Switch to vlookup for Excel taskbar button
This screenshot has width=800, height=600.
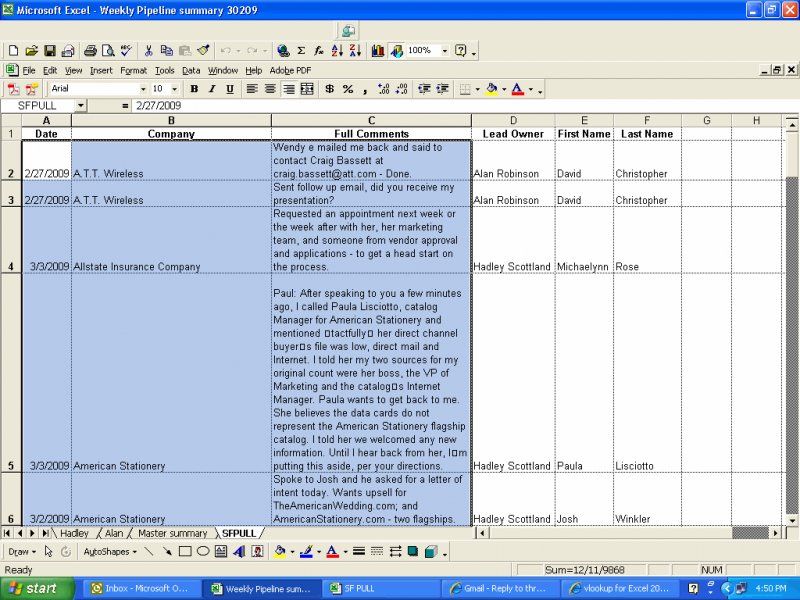(622, 588)
